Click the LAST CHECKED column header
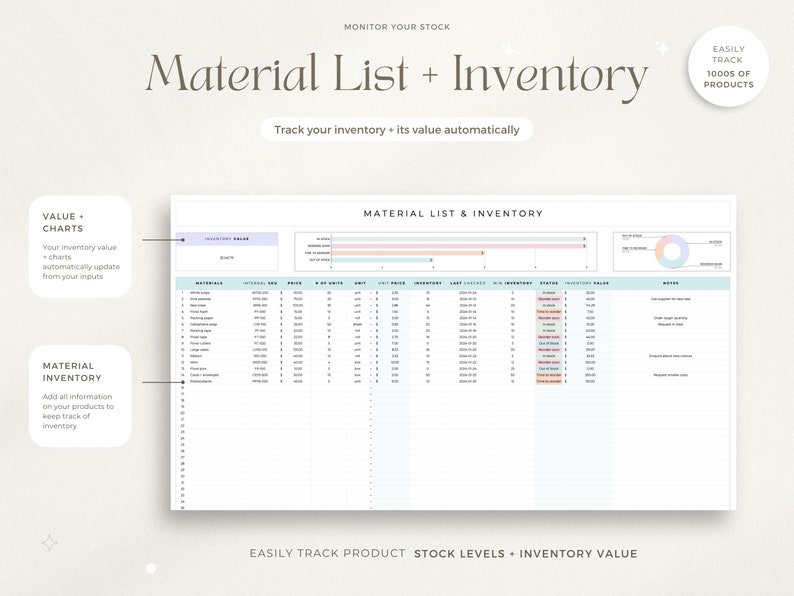794x596 pixels. (x=468, y=283)
